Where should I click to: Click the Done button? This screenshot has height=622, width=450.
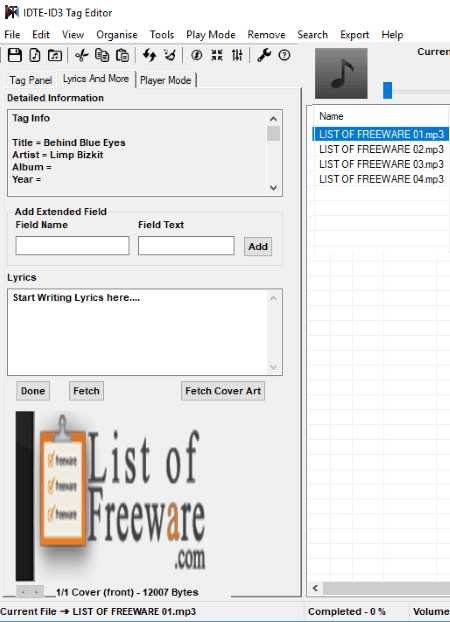point(33,391)
